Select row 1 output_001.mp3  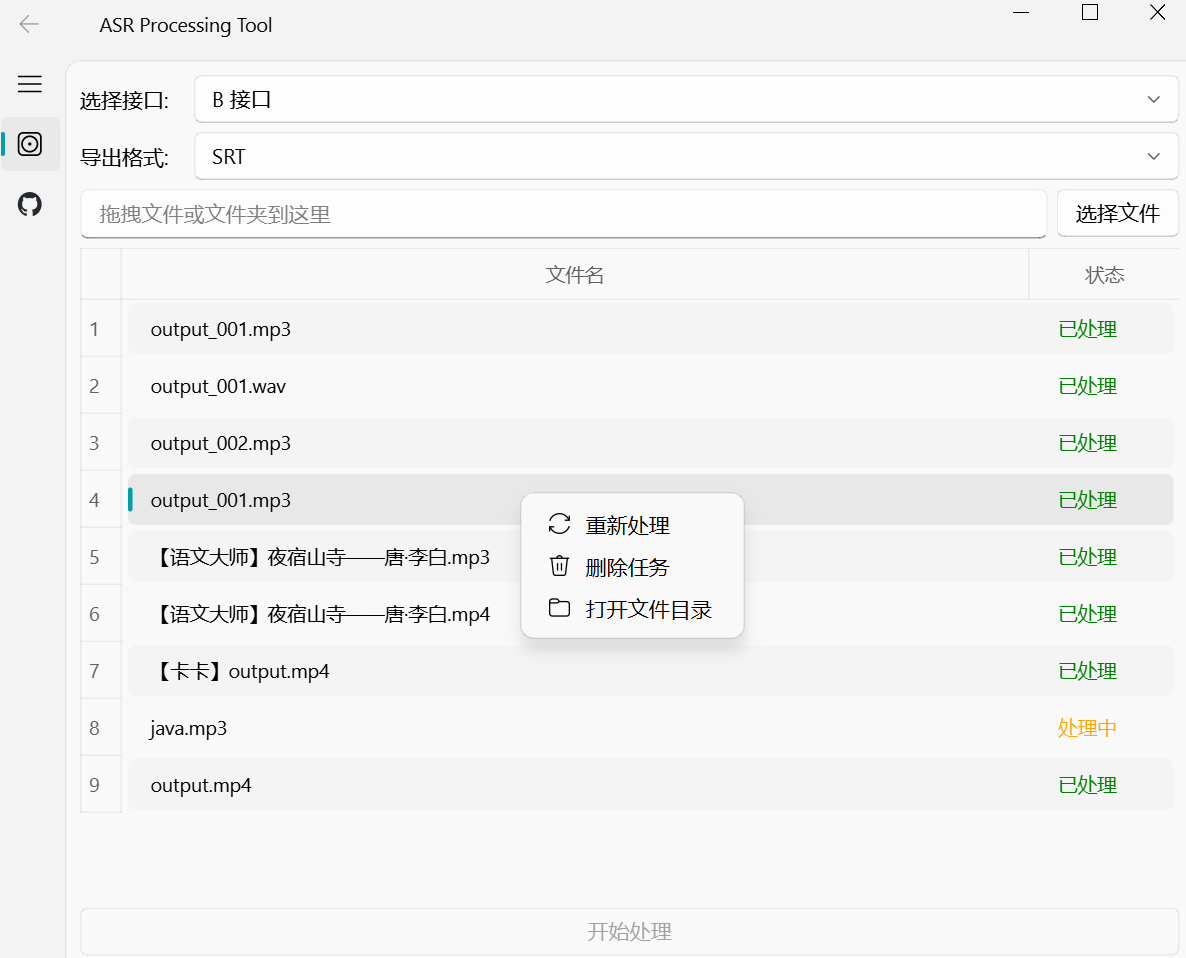click(650, 329)
